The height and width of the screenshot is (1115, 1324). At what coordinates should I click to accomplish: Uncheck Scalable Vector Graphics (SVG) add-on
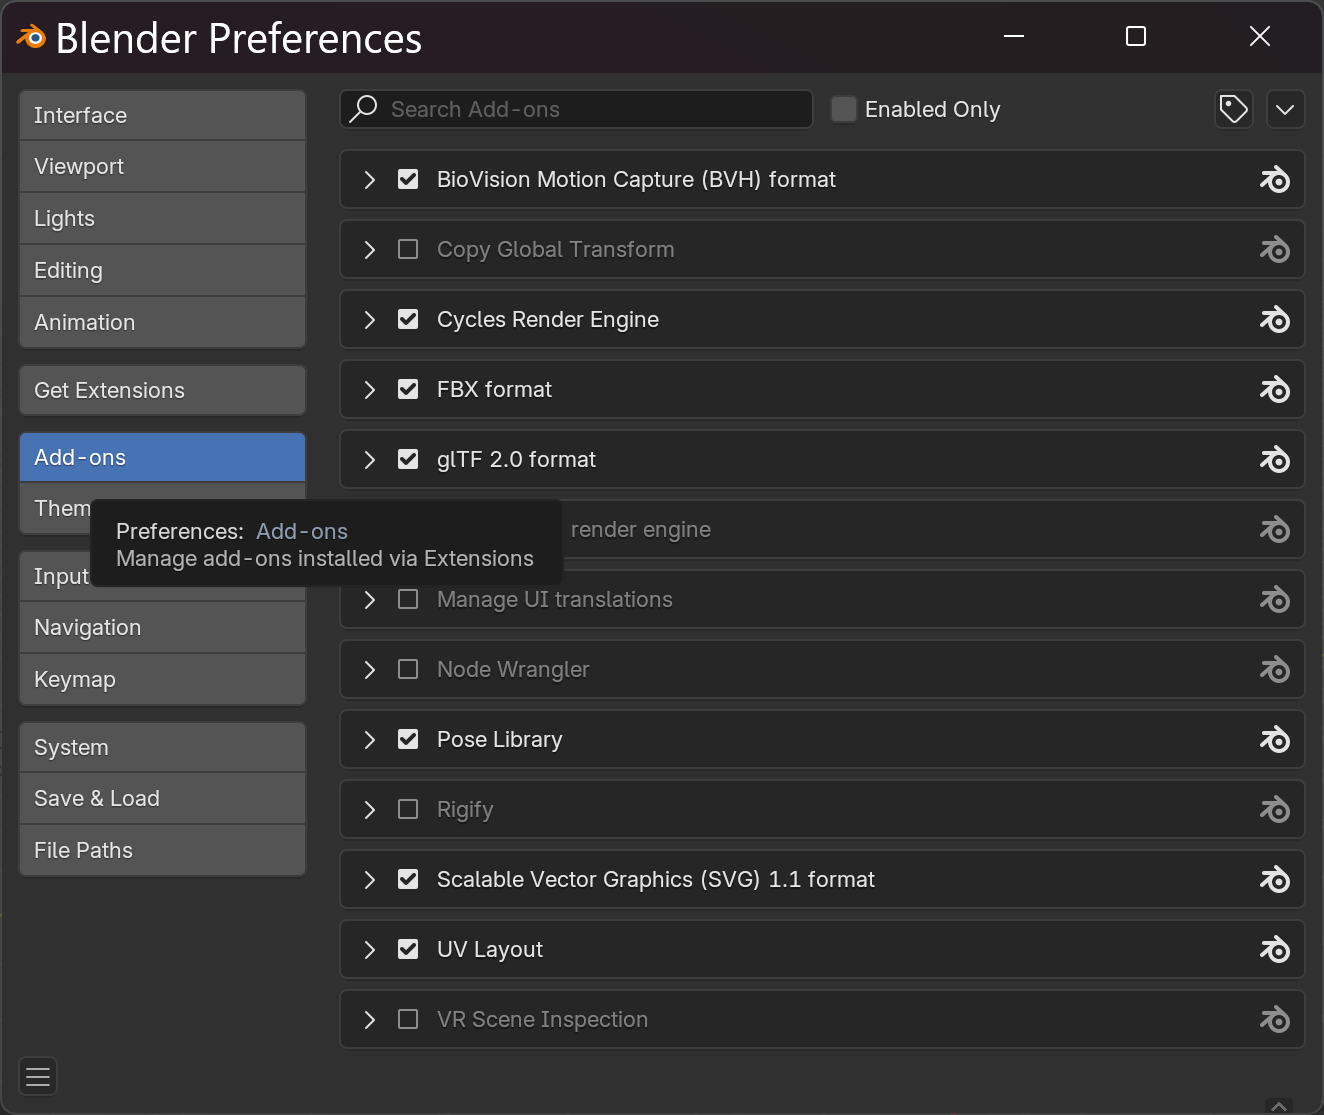408,879
